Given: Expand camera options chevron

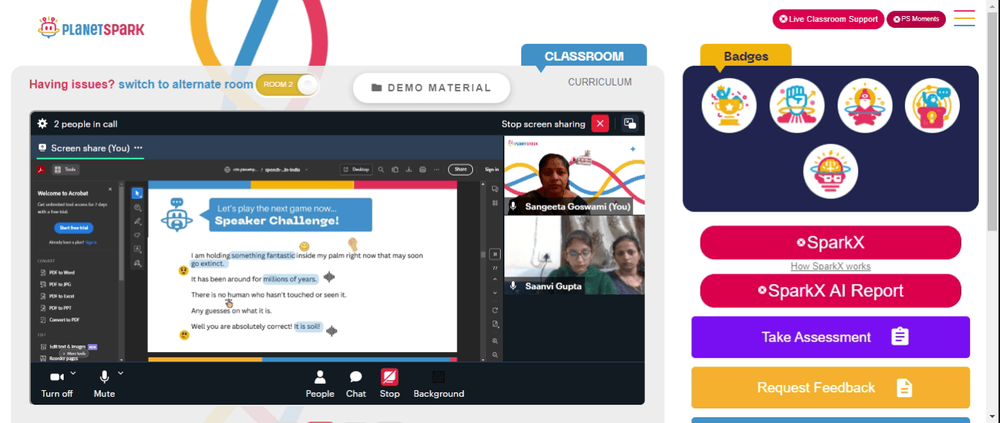Looking at the screenshot, I should (73, 373).
